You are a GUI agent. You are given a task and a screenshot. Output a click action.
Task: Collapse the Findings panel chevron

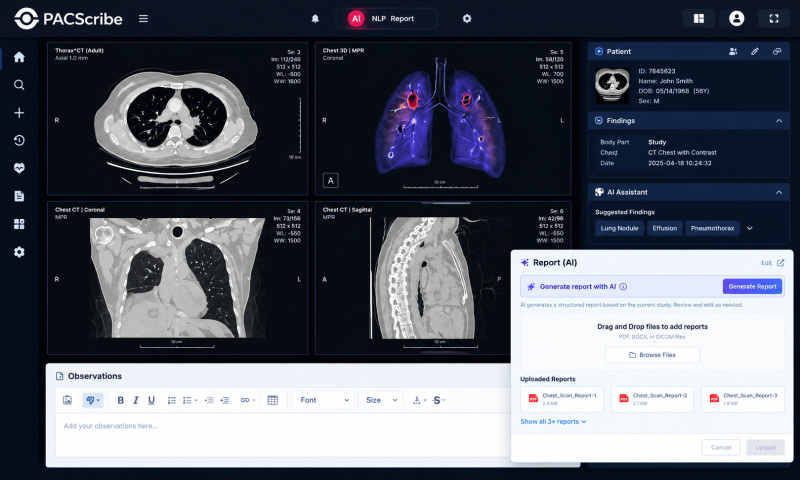[779, 121]
